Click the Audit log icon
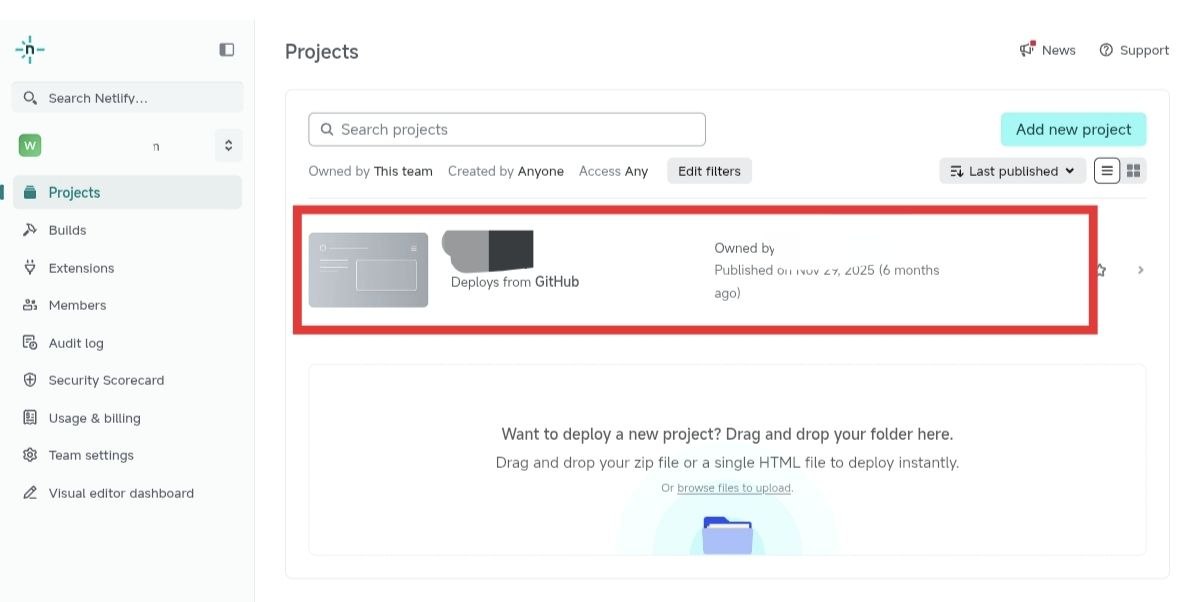This screenshot has height=602, width=1199. (30, 342)
